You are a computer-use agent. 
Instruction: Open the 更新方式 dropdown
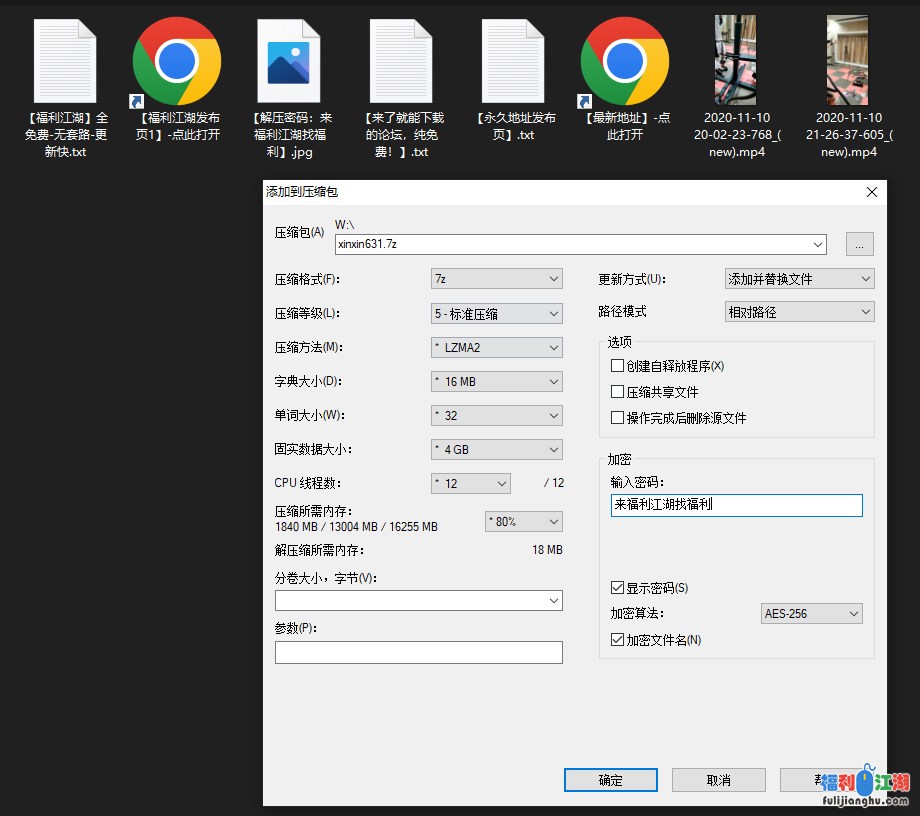tap(799, 279)
